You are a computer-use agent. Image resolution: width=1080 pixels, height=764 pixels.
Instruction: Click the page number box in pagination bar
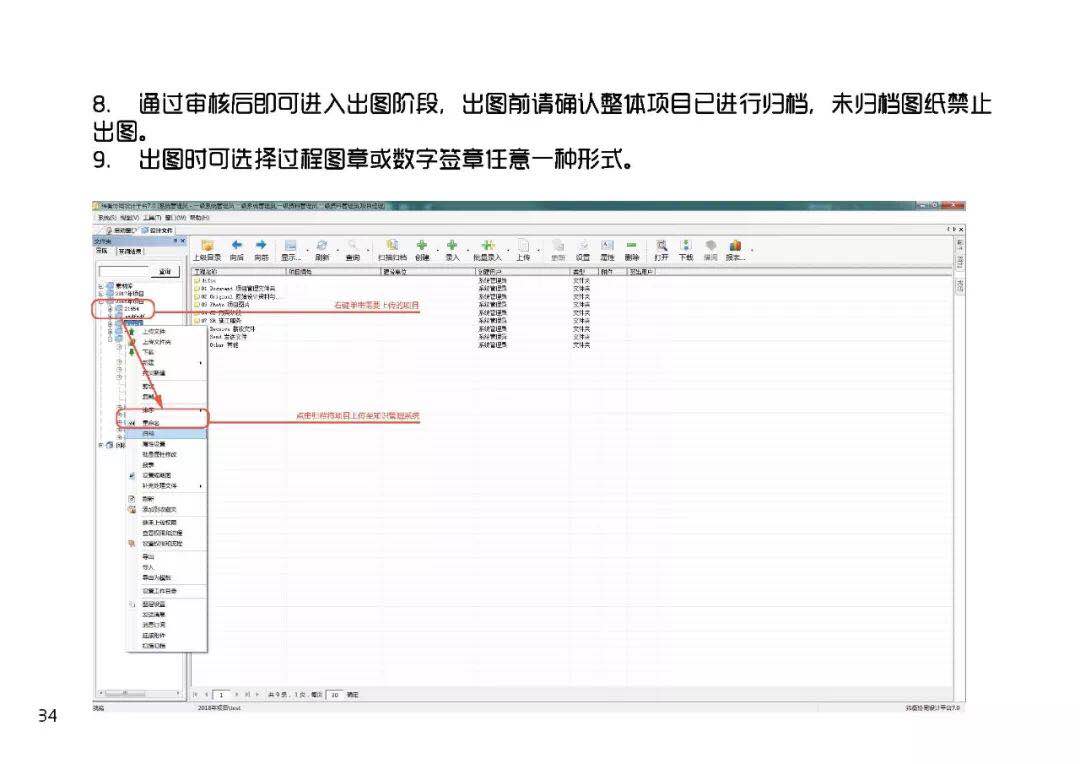click(x=217, y=694)
